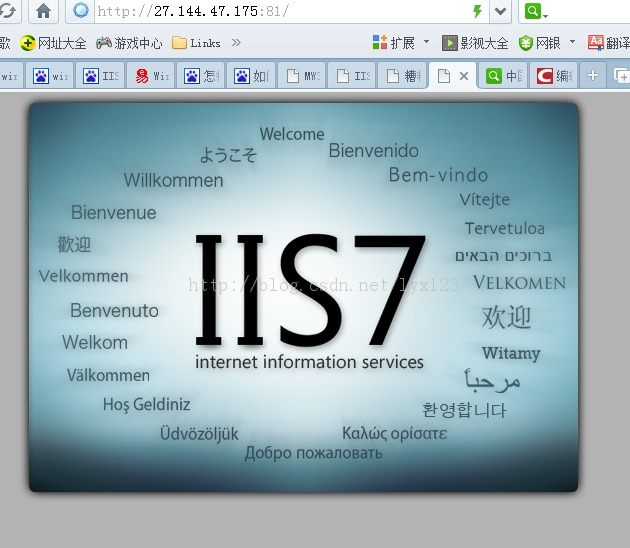Viewport: 630px width, 548px height.
Task: Switch to the Baidu '如' tab
Action: pos(251,76)
